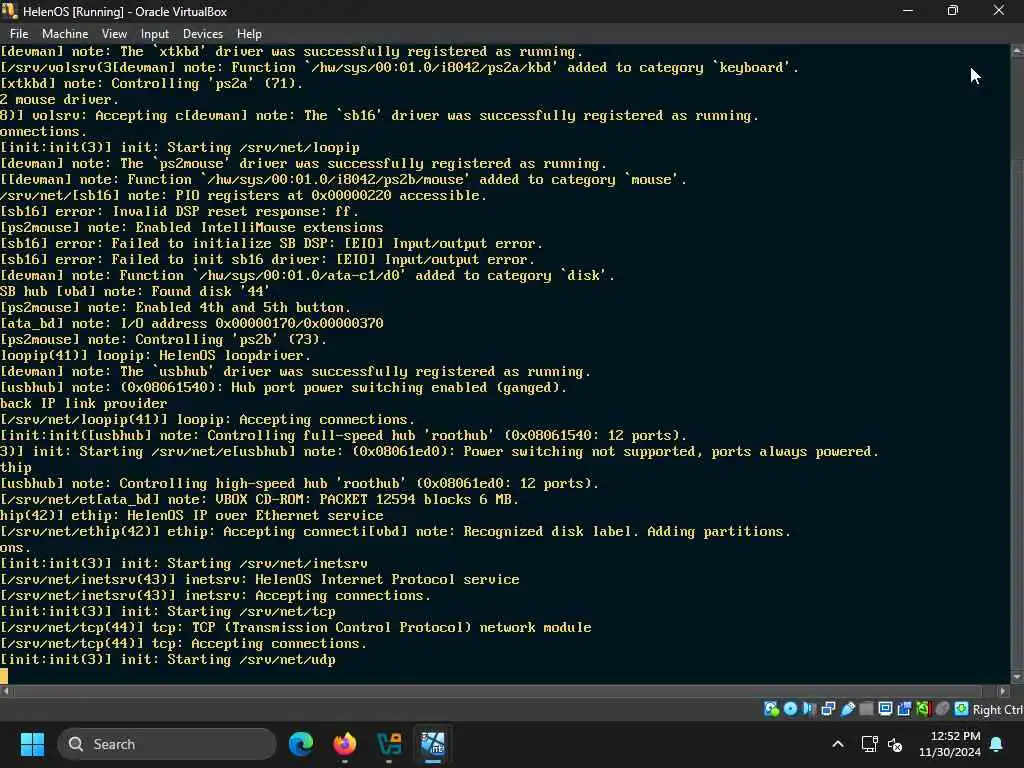Click the shared folders status icon
Image resolution: width=1024 pixels, height=768 pixels.
[x=867, y=709]
